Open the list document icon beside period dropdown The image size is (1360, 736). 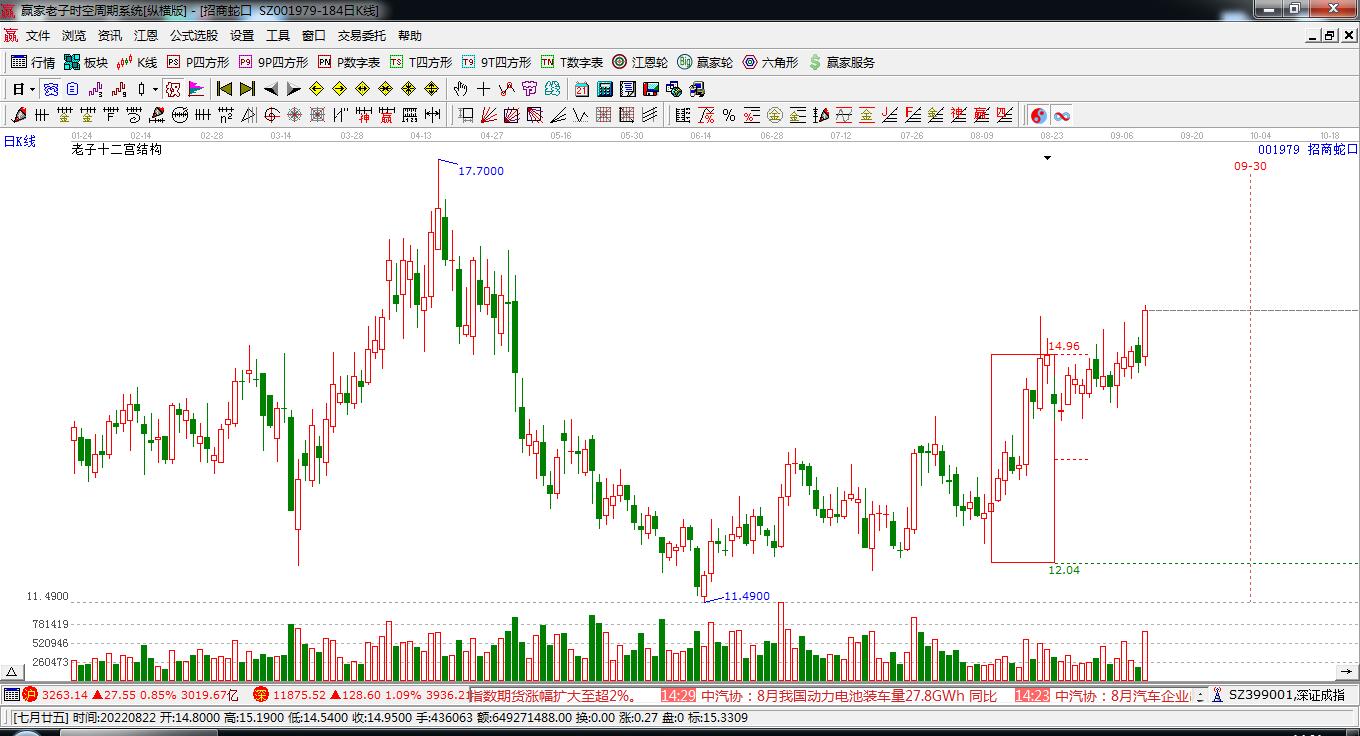73,89
